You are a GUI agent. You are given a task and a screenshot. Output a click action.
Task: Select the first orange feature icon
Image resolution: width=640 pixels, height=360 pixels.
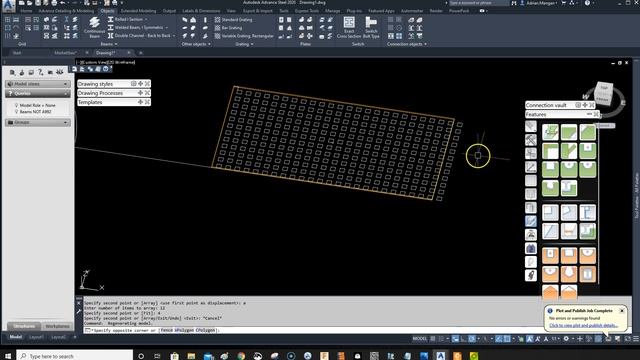(550, 256)
